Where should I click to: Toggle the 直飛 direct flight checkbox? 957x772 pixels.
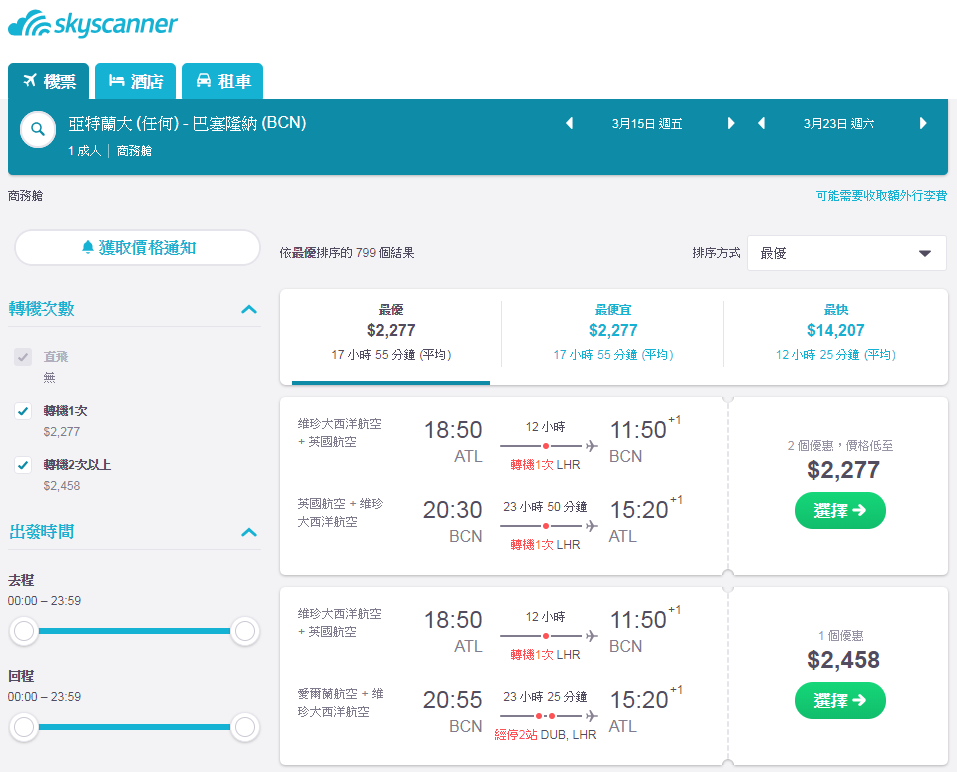23,357
